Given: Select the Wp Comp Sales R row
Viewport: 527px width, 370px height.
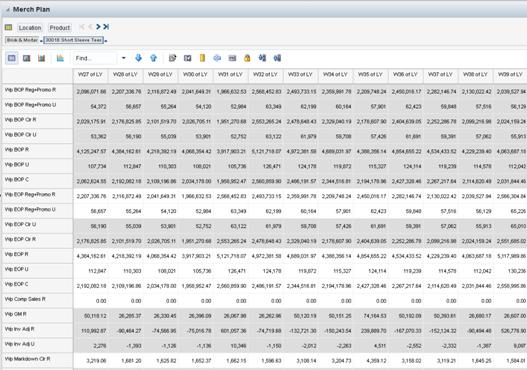Looking at the screenshot, I should pos(37,300).
